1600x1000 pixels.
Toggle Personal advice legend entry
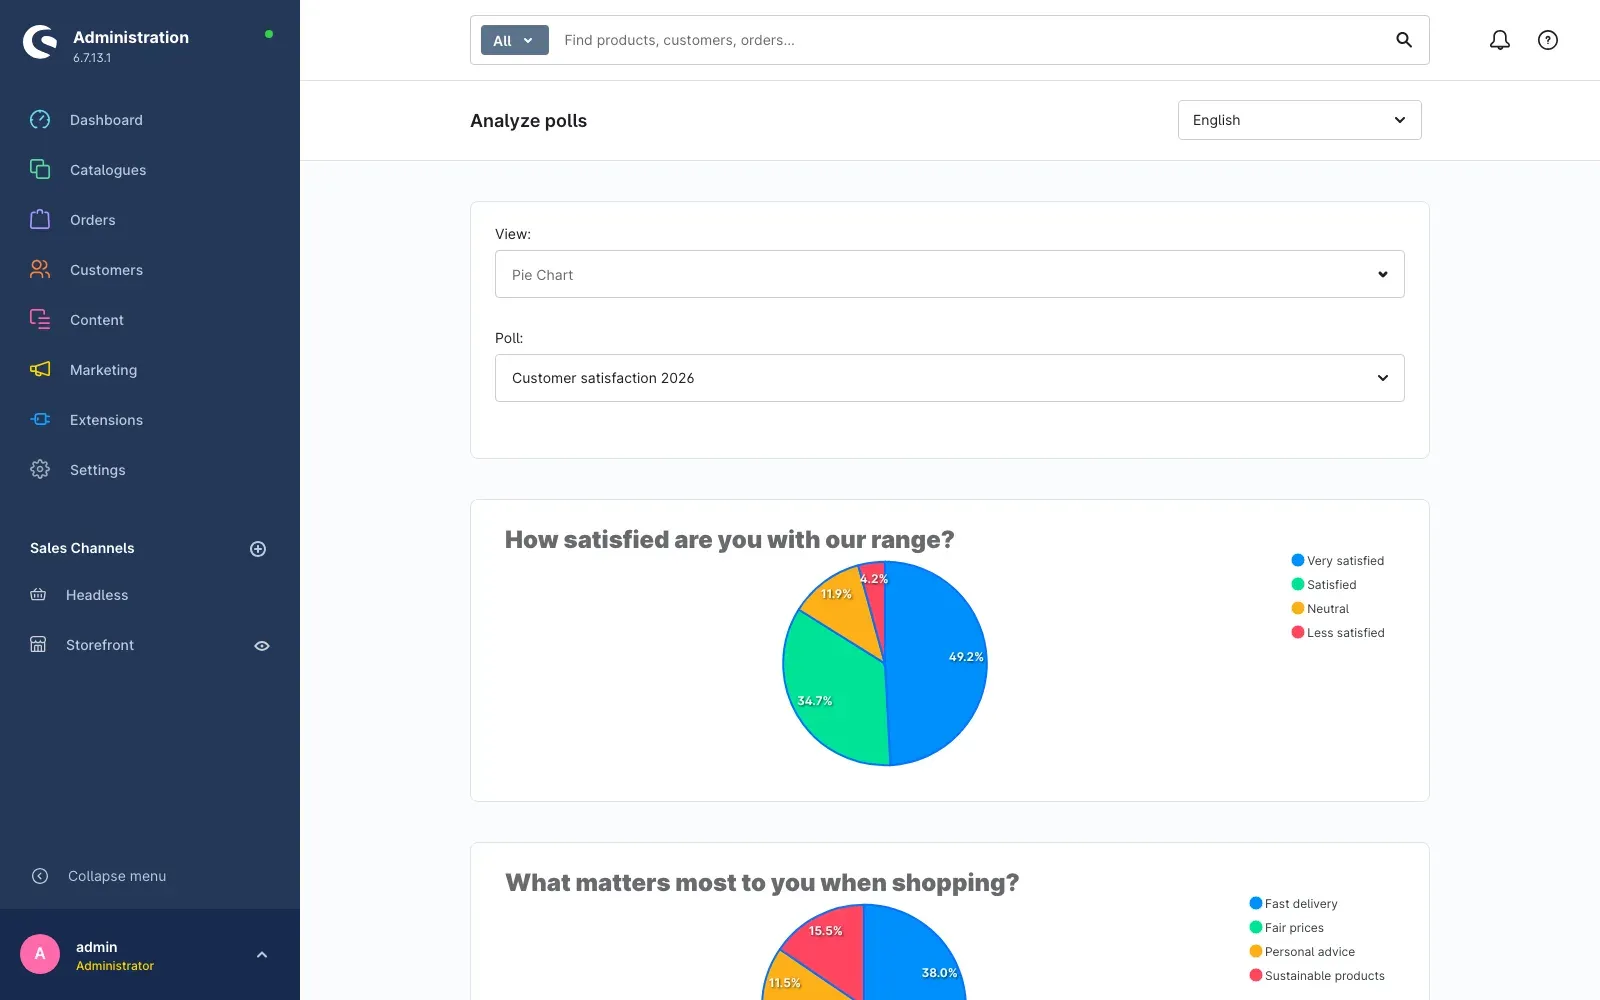tap(1302, 952)
